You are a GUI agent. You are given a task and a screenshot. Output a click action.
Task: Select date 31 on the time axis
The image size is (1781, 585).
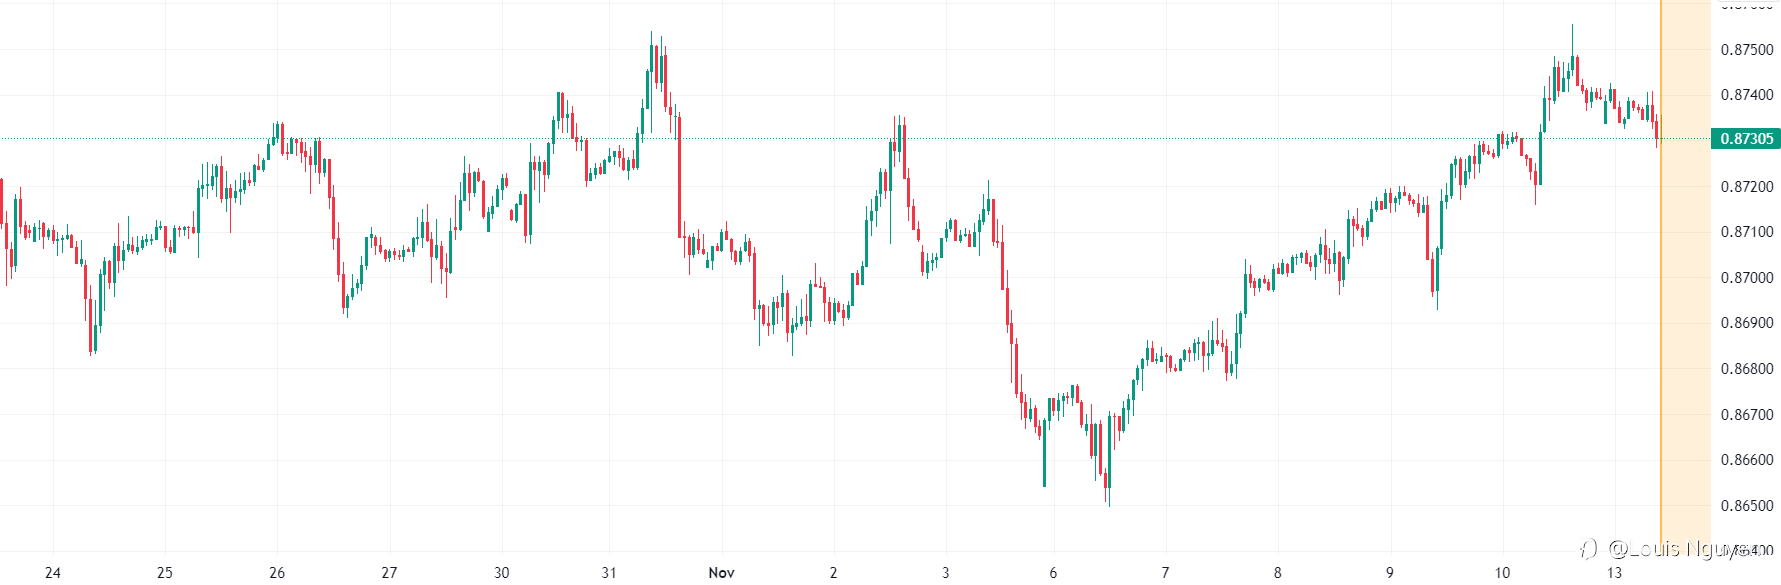click(609, 573)
